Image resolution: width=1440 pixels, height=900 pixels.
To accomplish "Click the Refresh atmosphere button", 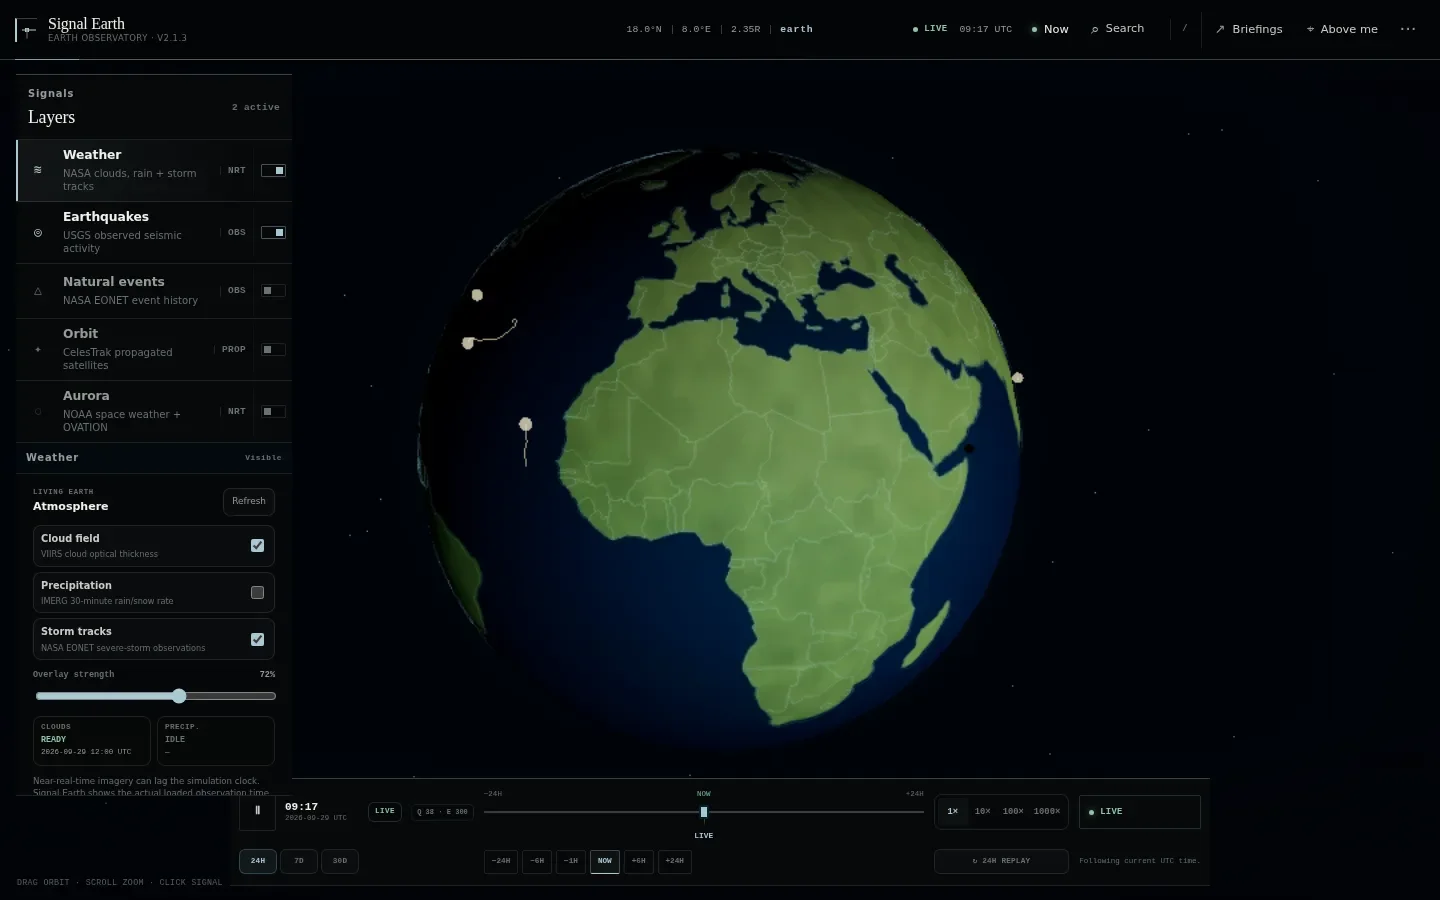I will [x=249, y=501].
